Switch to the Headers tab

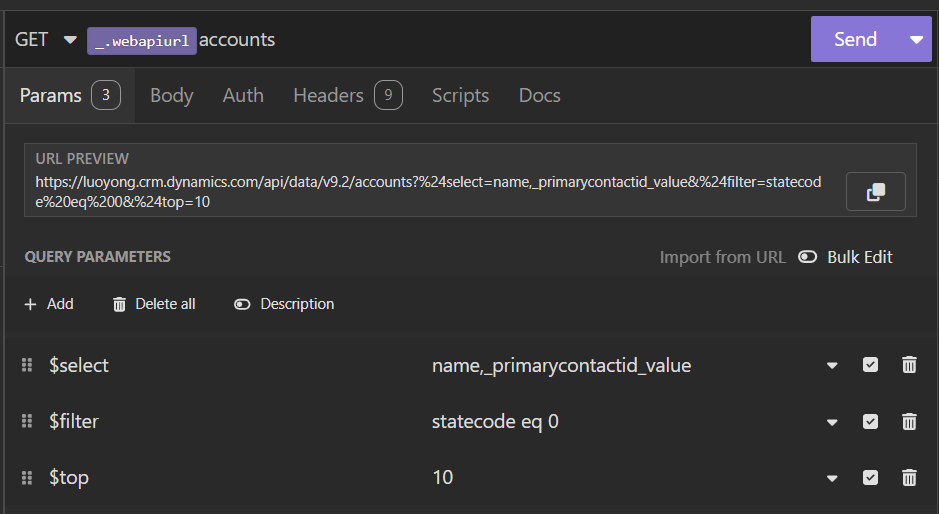pos(348,95)
